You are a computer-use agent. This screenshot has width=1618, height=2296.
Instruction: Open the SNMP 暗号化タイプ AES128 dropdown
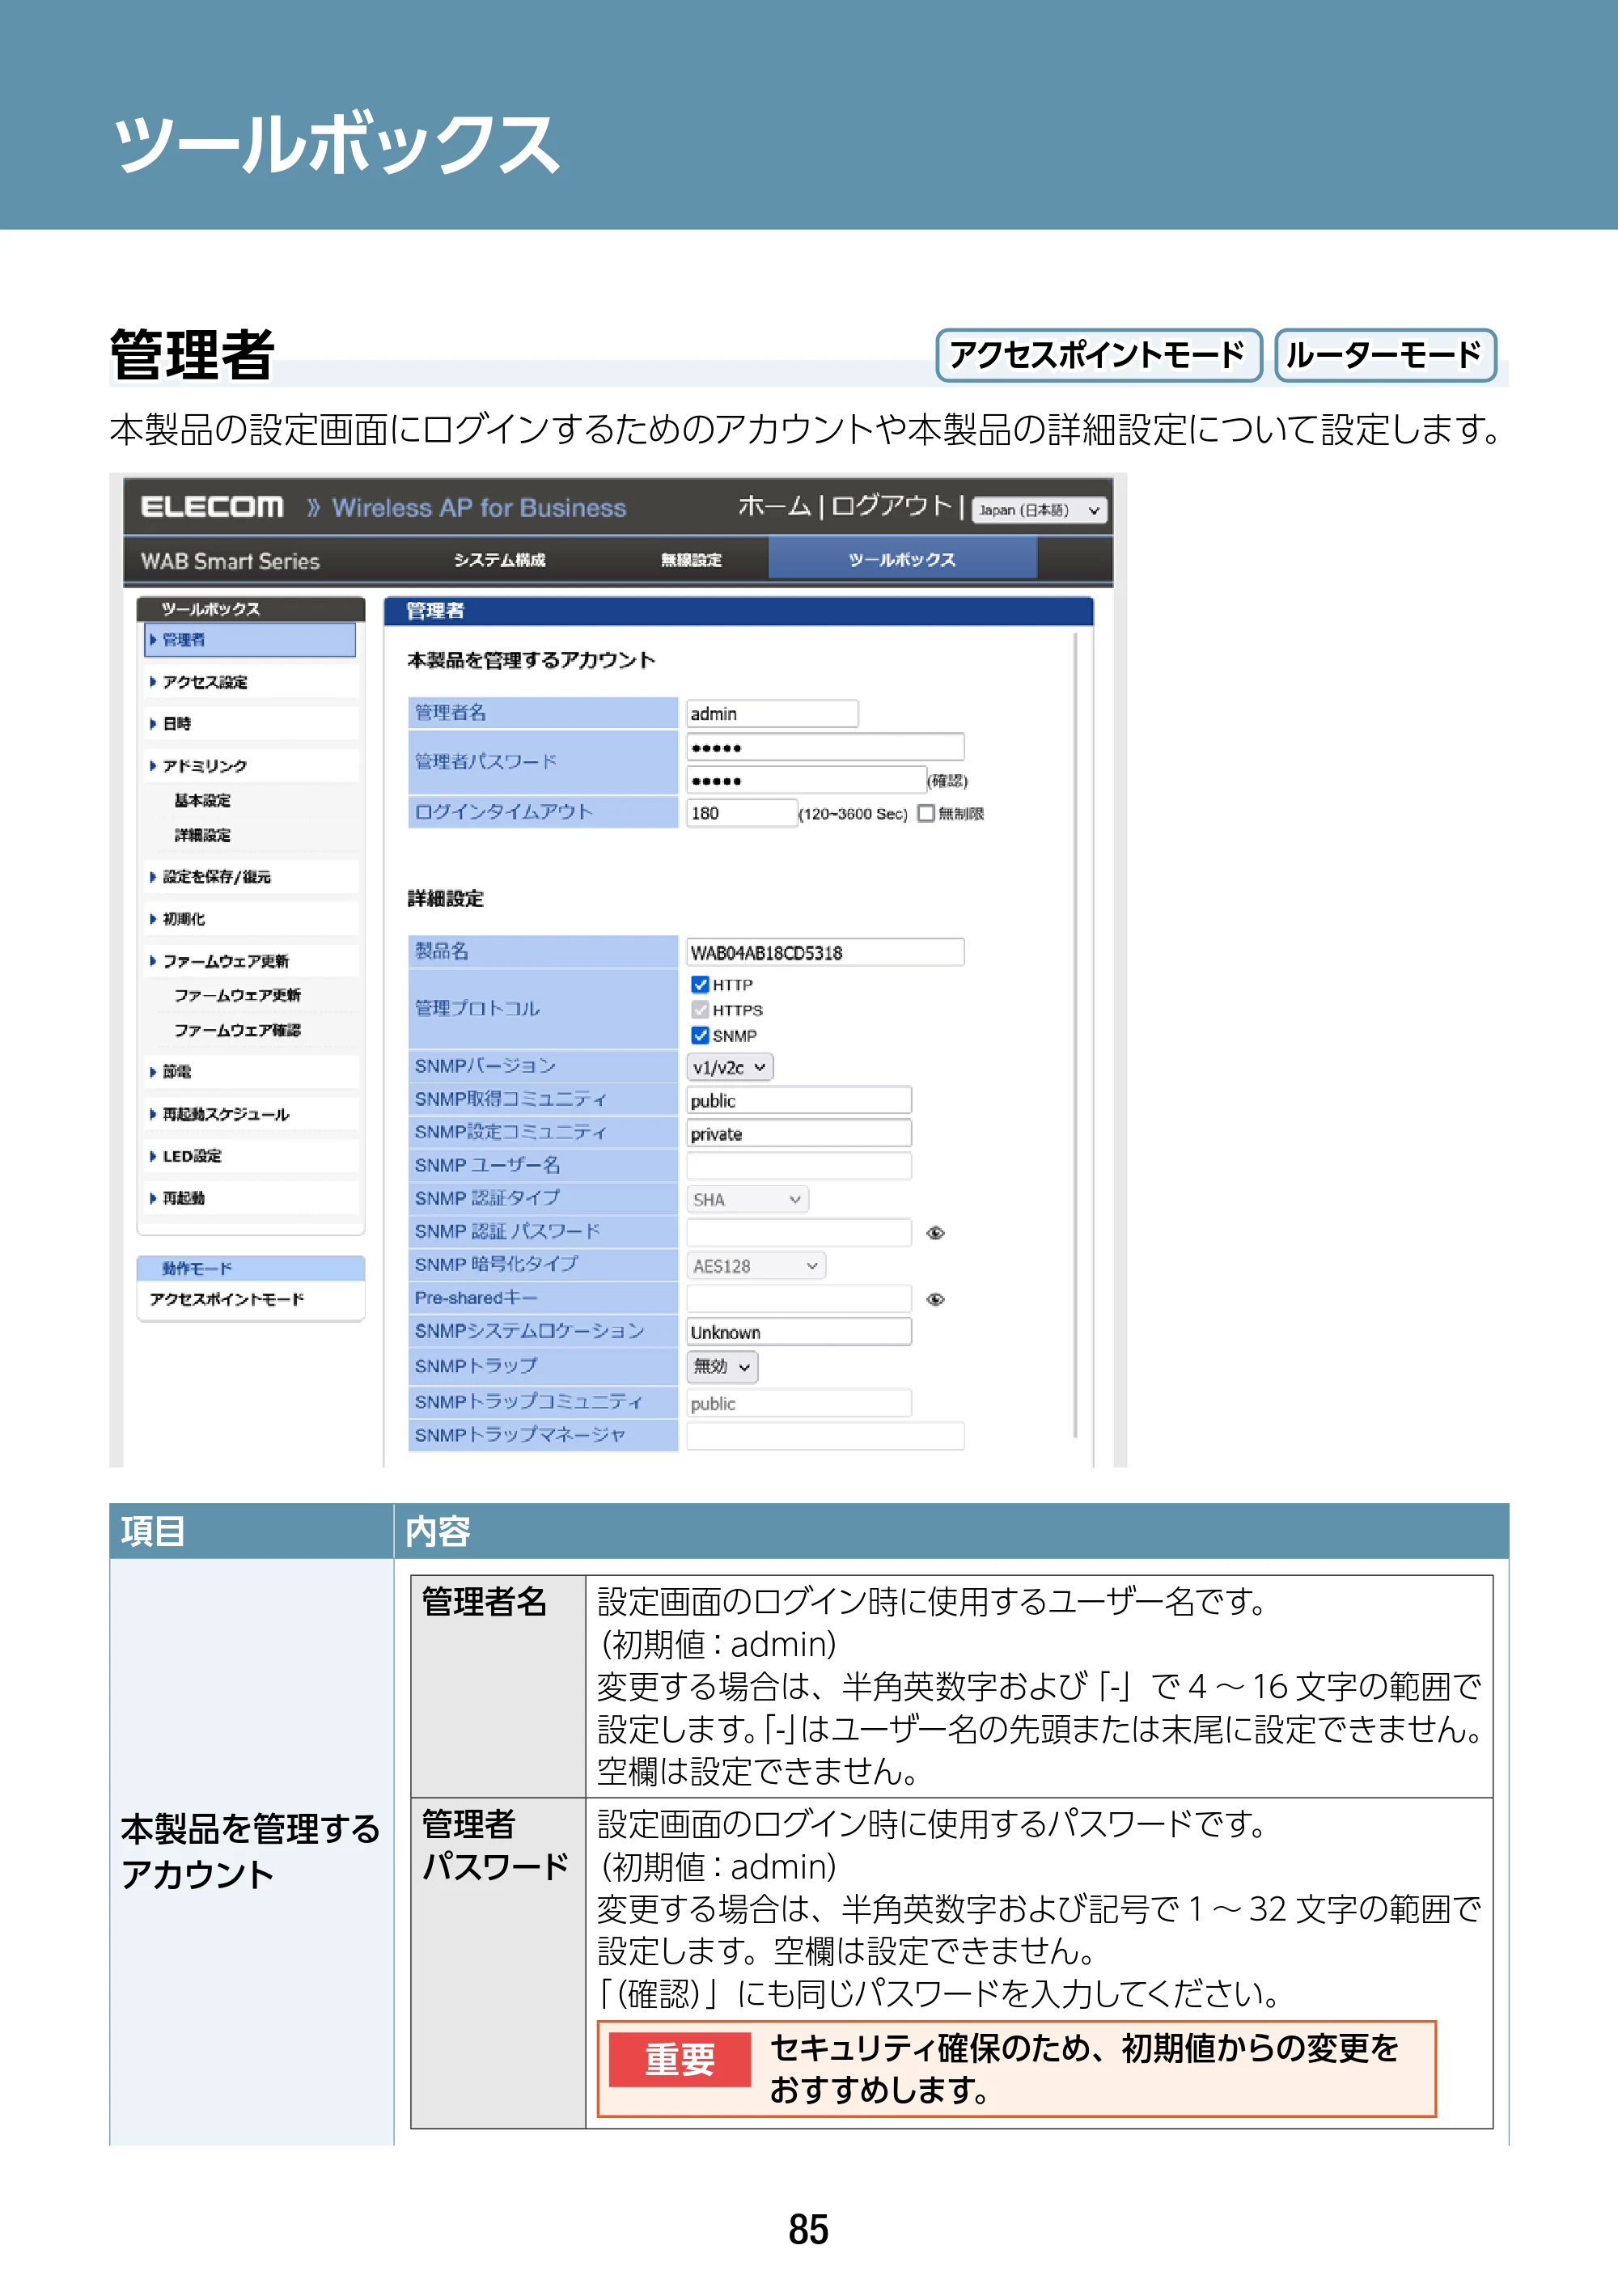755,1266
